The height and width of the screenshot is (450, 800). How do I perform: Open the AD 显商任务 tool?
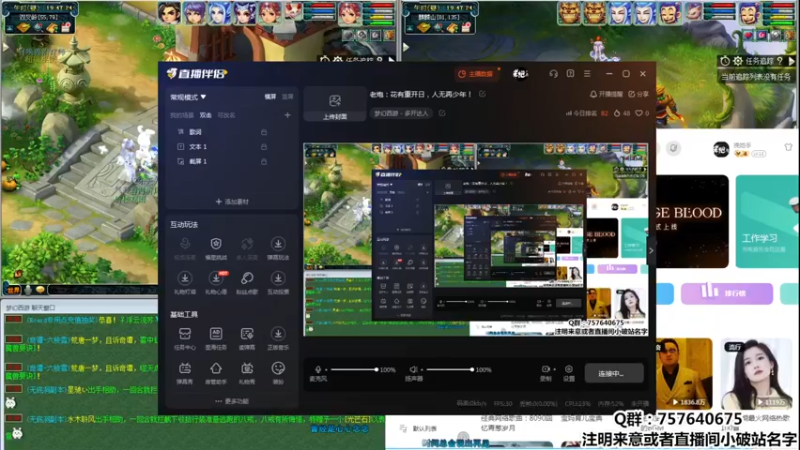point(216,334)
